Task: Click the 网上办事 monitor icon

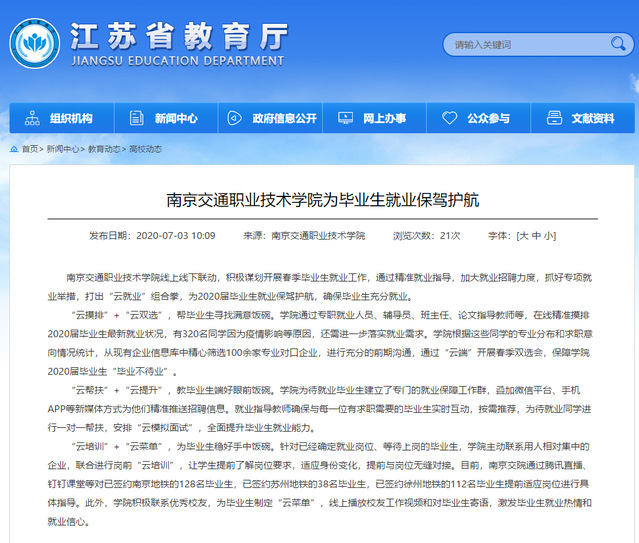Action: pos(346,118)
